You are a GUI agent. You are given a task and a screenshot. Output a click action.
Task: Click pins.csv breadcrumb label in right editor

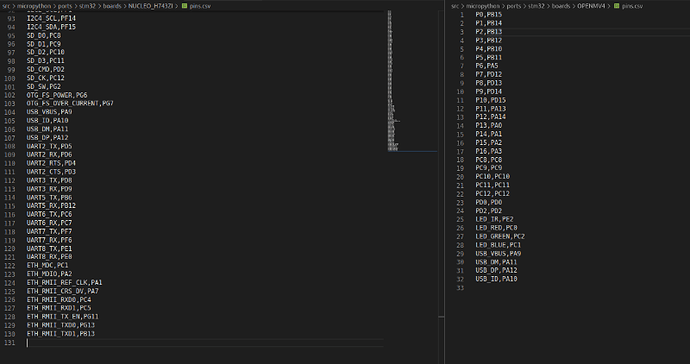point(632,6)
